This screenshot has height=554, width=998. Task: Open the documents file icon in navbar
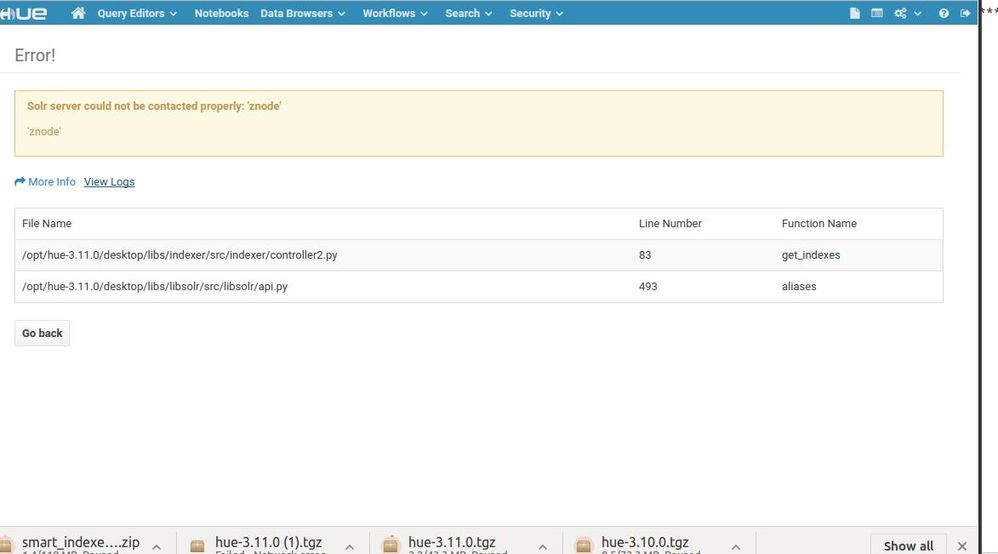coord(855,13)
